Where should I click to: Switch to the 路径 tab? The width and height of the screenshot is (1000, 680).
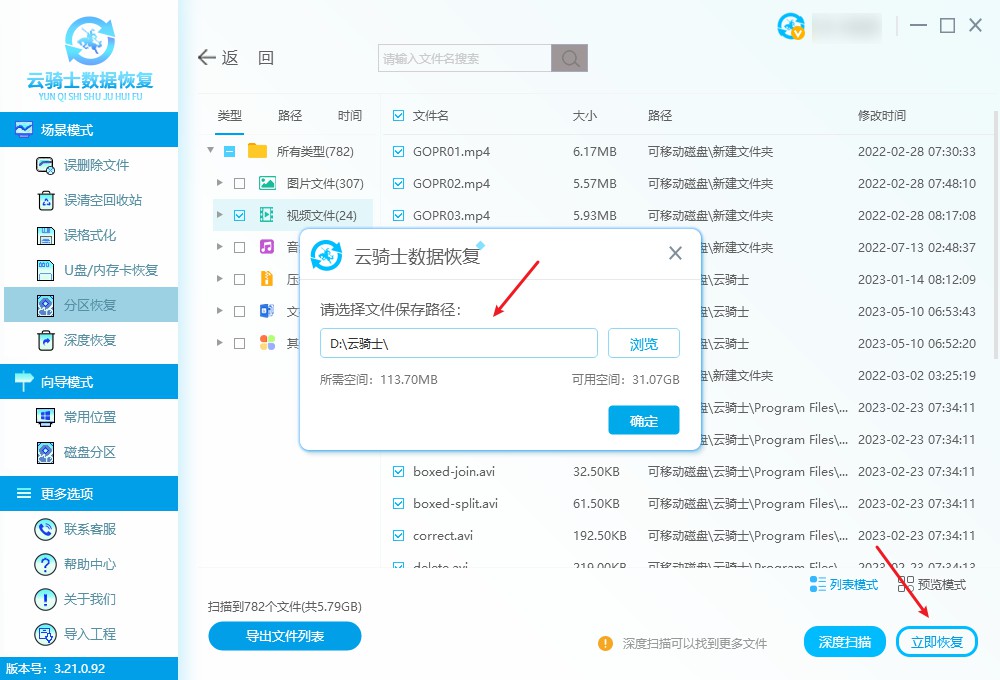[x=289, y=115]
